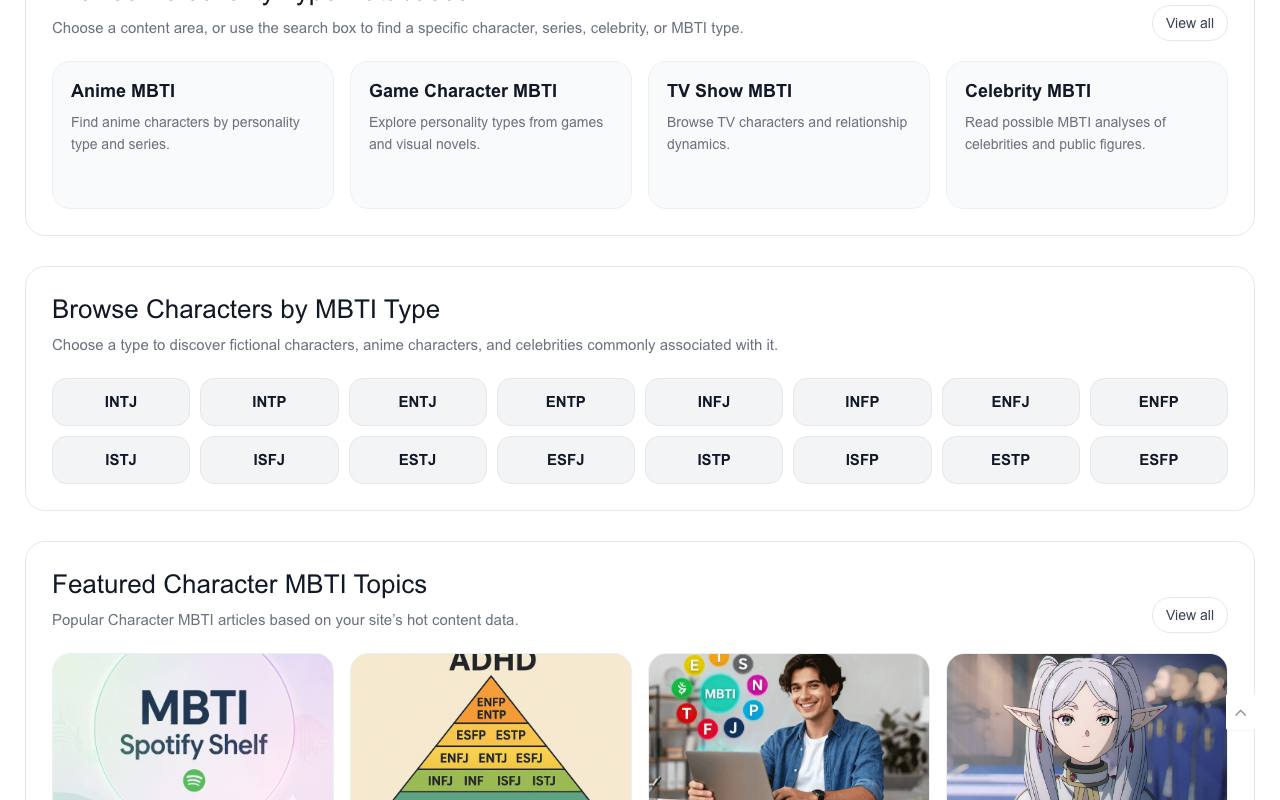Select the INTJ type button
The image size is (1280, 800).
point(121,402)
